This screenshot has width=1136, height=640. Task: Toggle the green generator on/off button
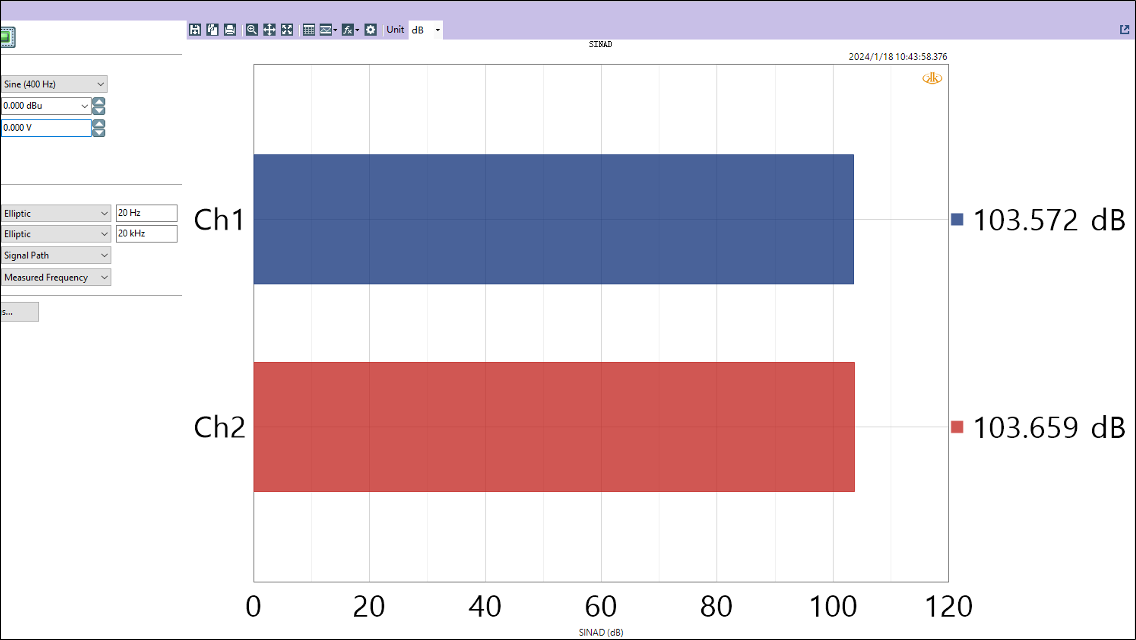point(7,38)
